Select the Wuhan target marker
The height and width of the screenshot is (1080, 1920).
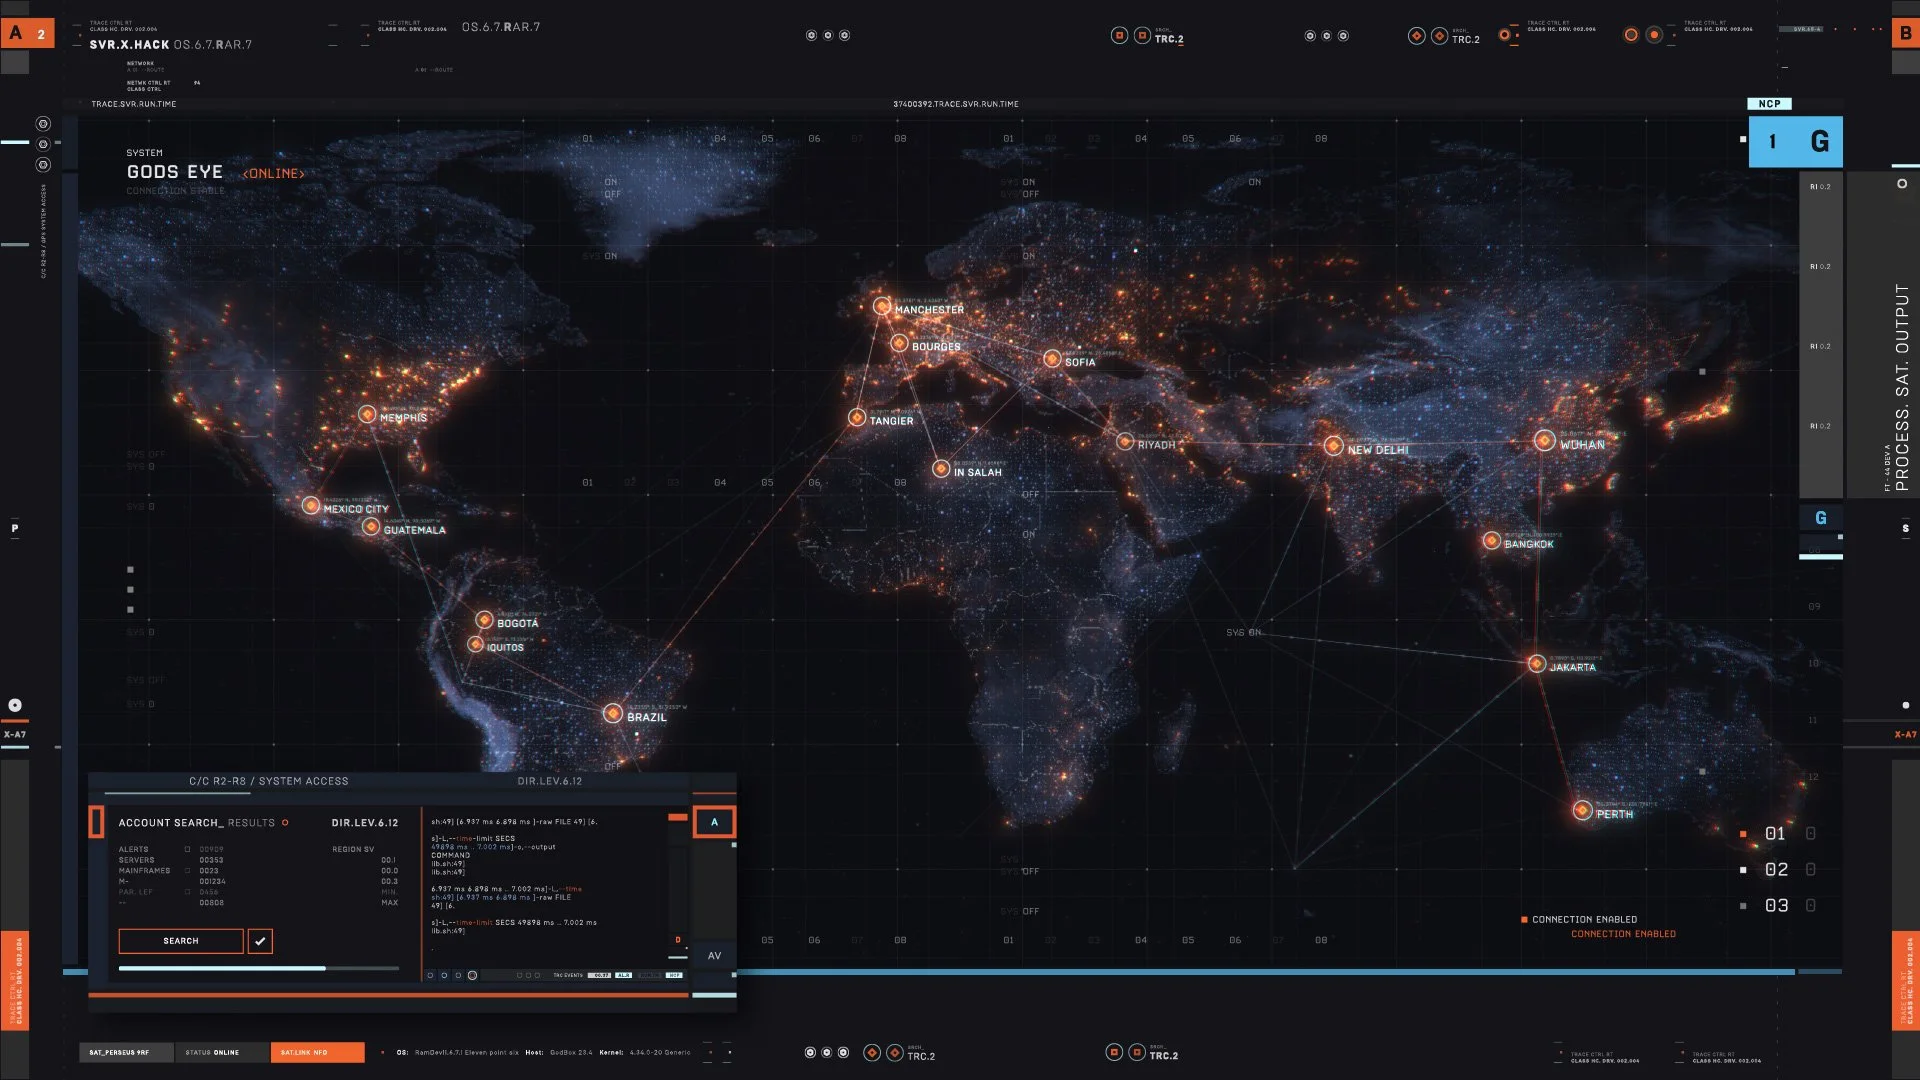1544,441
